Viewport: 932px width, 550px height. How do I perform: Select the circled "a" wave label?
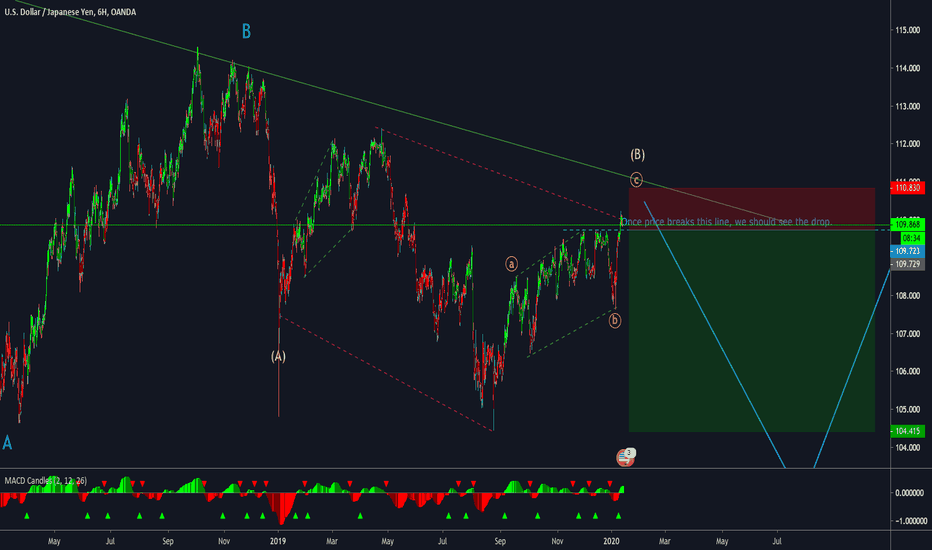[511, 265]
